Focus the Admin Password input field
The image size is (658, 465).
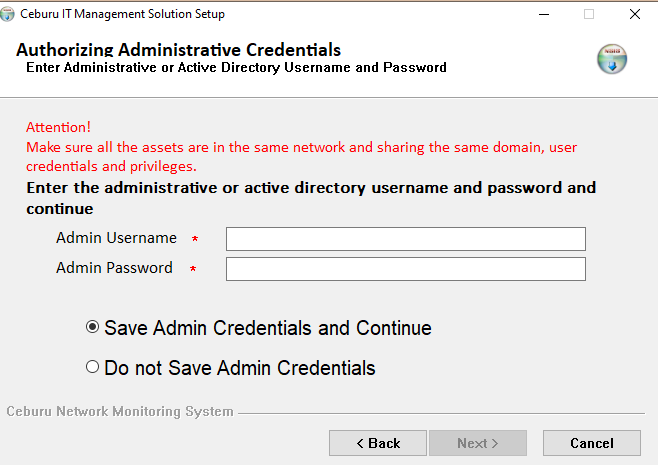pos(406,269)
